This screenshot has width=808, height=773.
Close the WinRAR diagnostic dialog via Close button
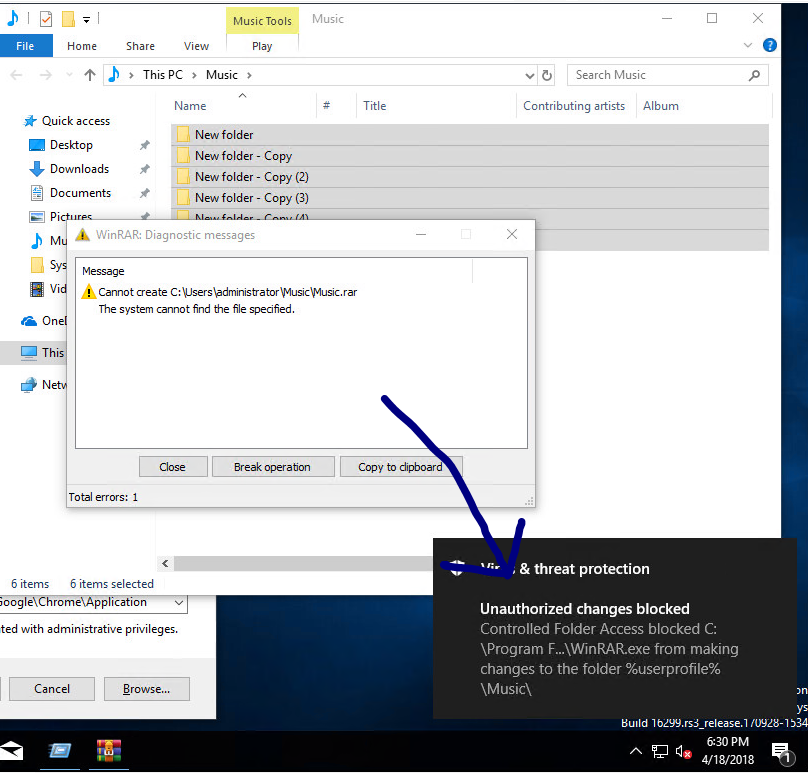point(173,467)
